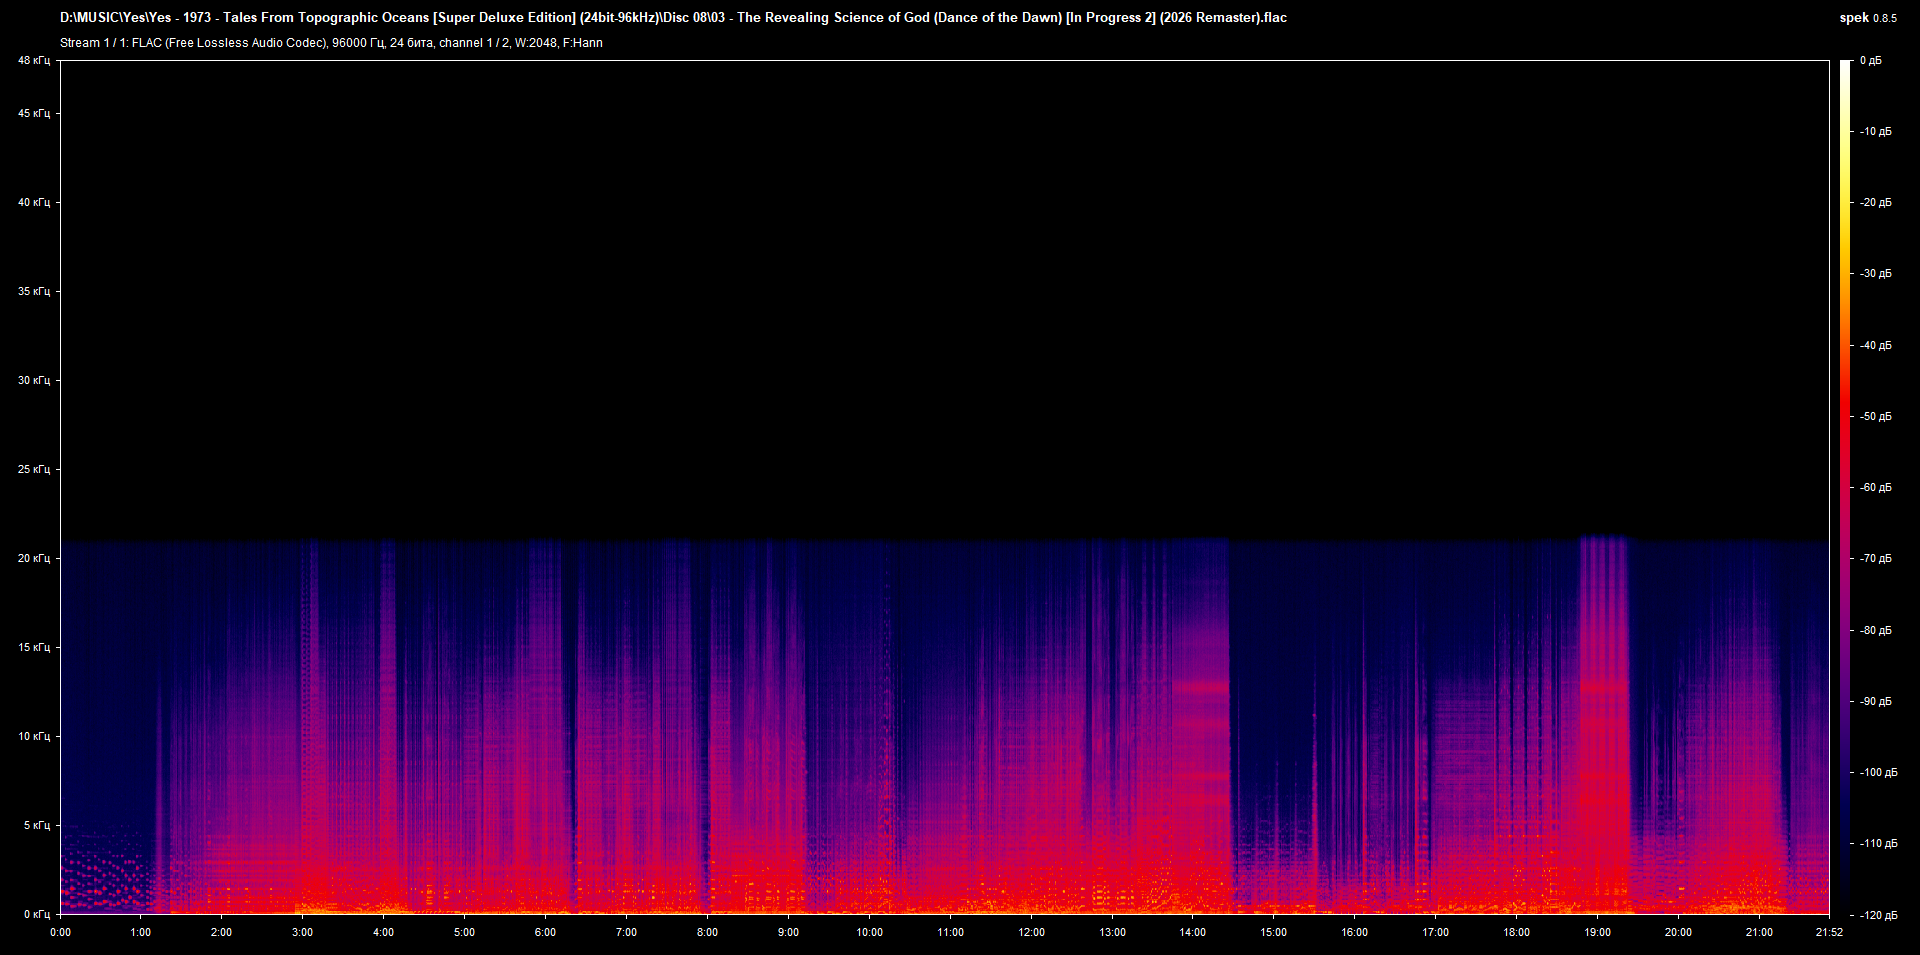Click the 0:00 time axis label
The width and height of the screenshot is (1920, 955).
(x=60, y=933)
